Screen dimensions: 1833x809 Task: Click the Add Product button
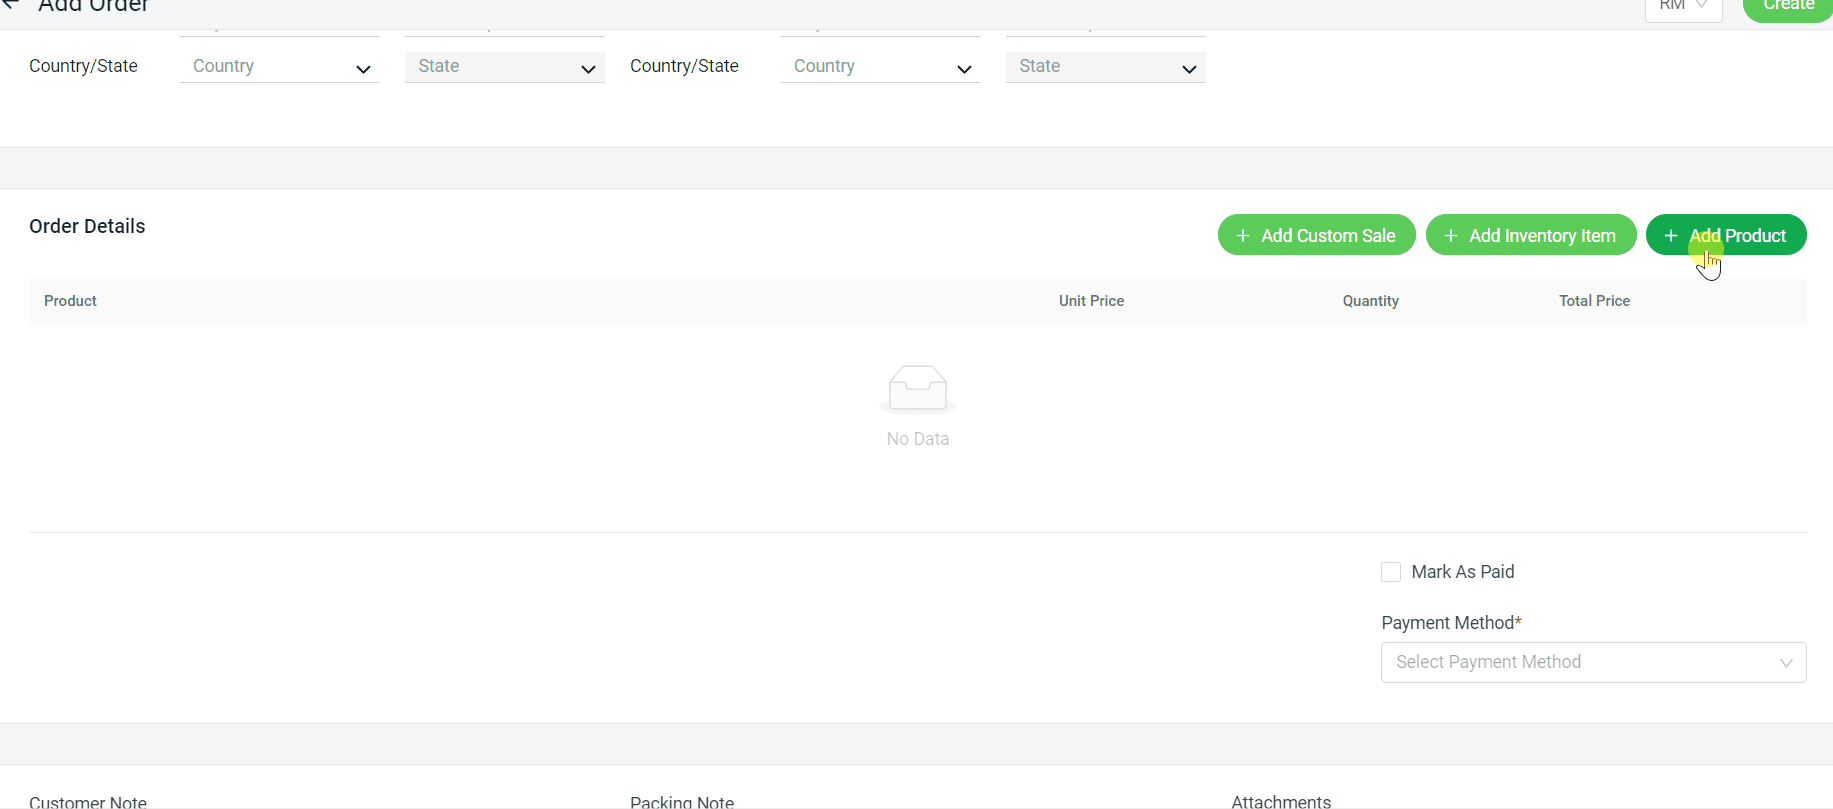[x=1726, y=236]
